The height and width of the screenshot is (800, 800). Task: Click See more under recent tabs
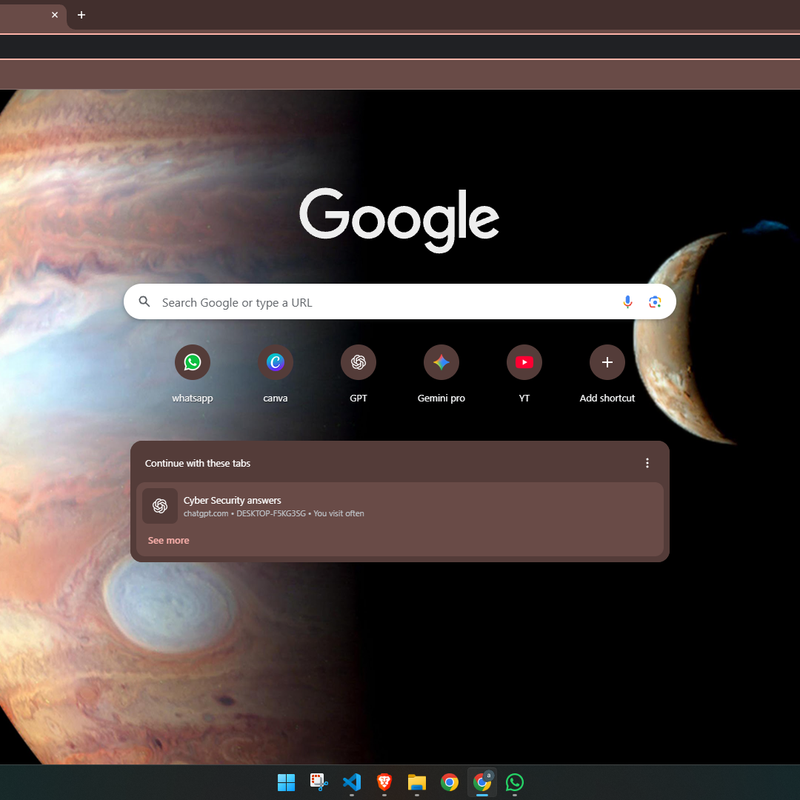coord(168,540)
